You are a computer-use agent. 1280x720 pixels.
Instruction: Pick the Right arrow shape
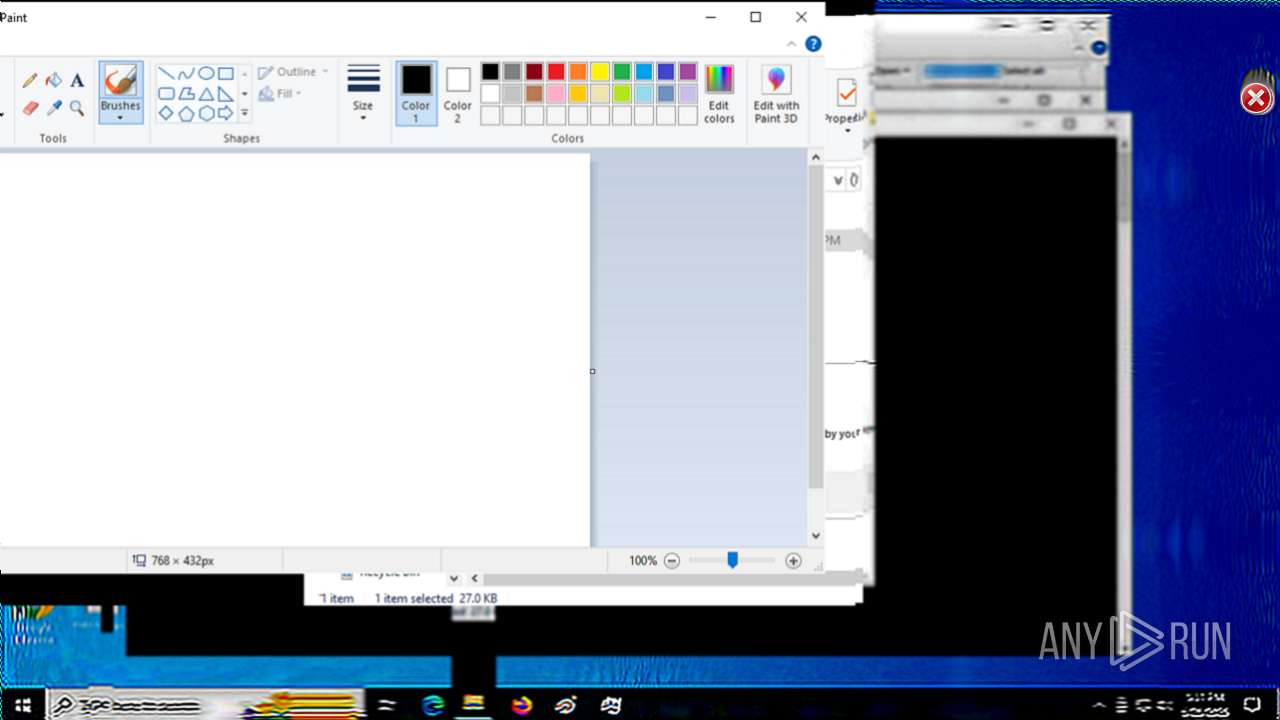226,113
